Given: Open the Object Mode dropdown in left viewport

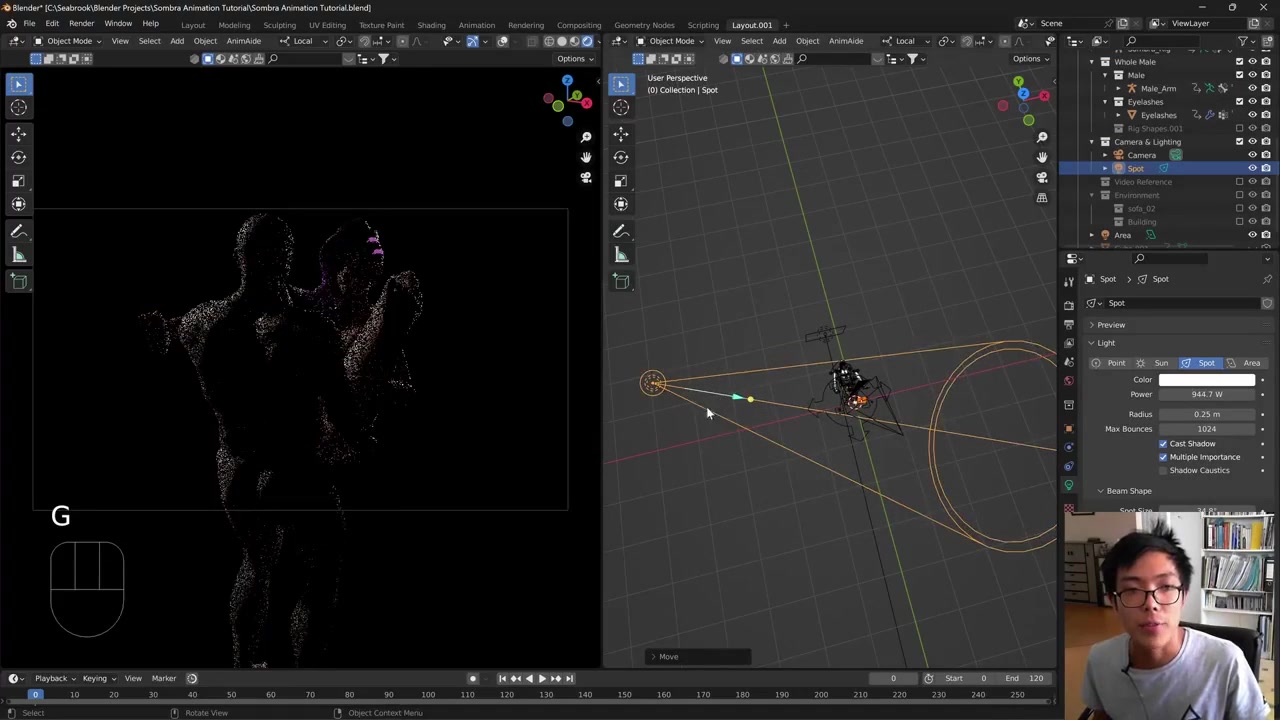Looking at the screenshot, I should (x=68, y=41).
